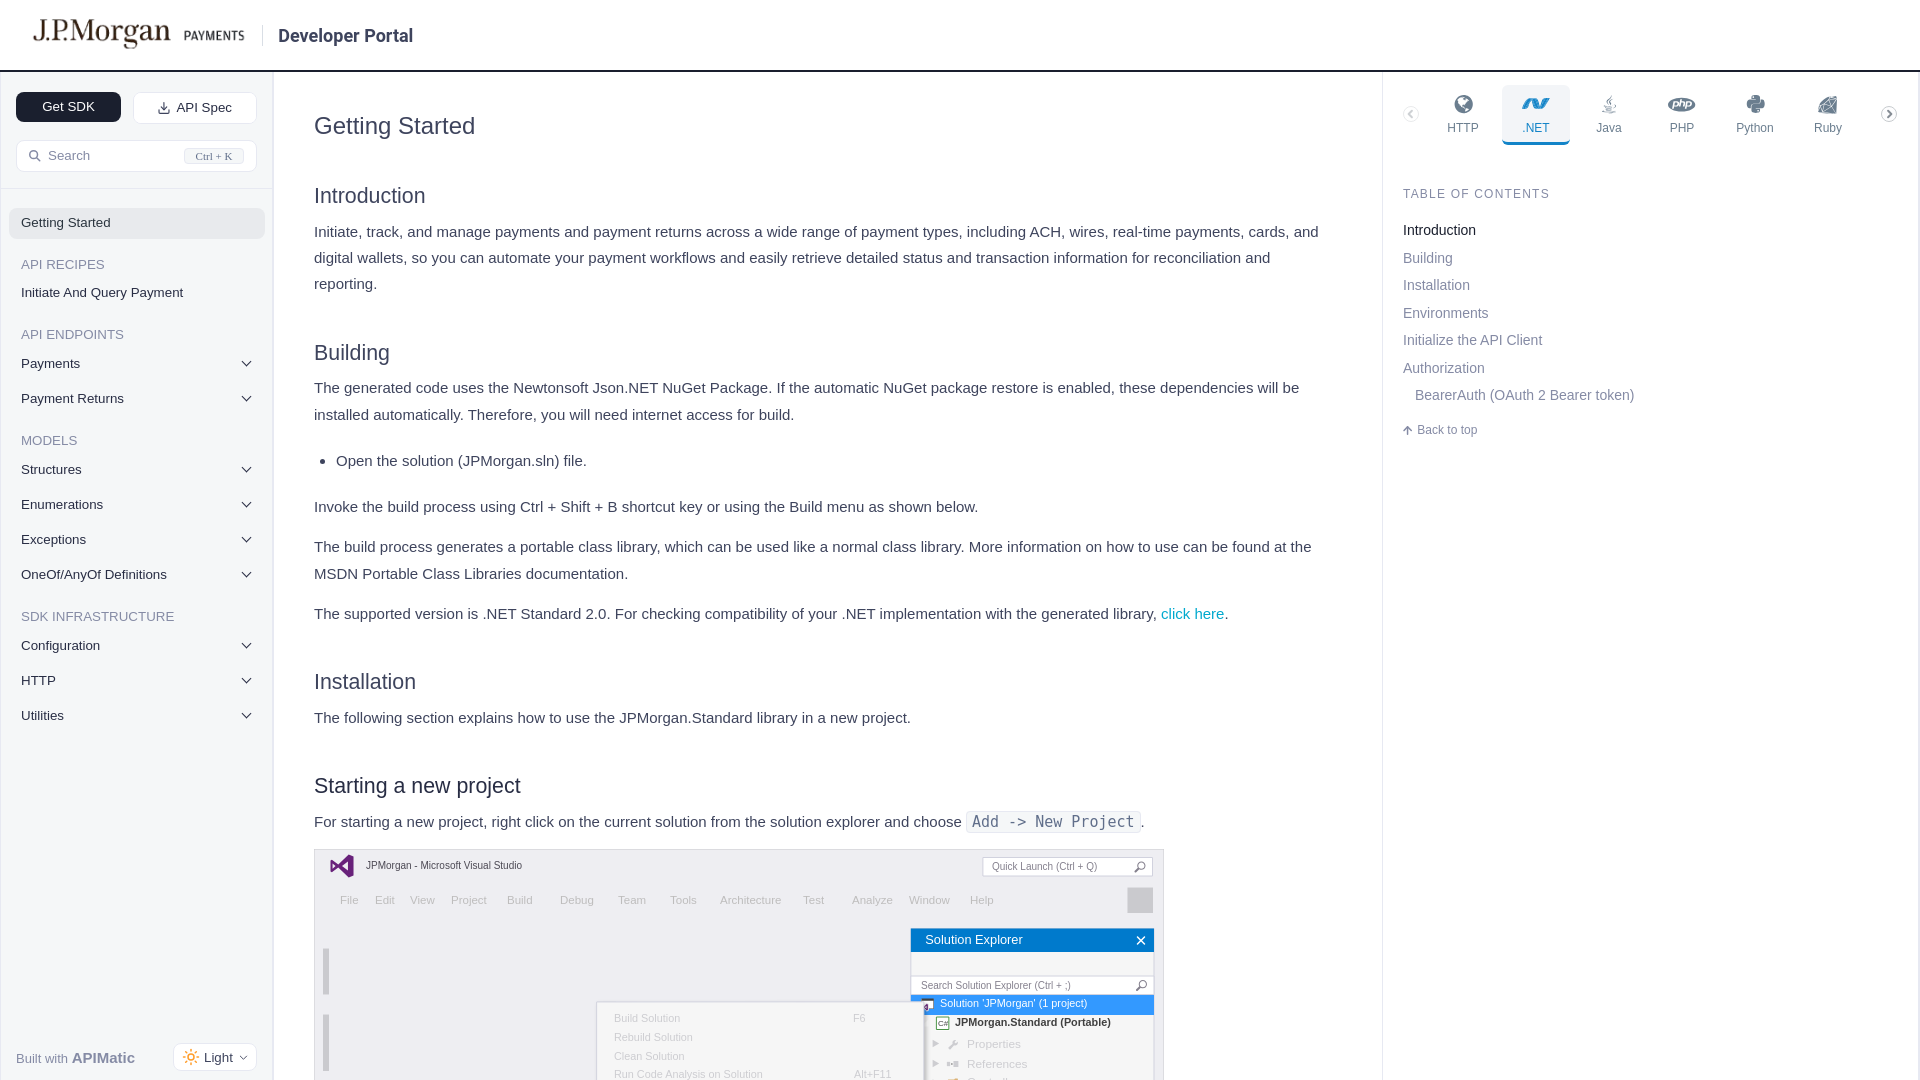Open the Light theme dropdown
The image size is (1920, 1080).
click(215, 1057)
